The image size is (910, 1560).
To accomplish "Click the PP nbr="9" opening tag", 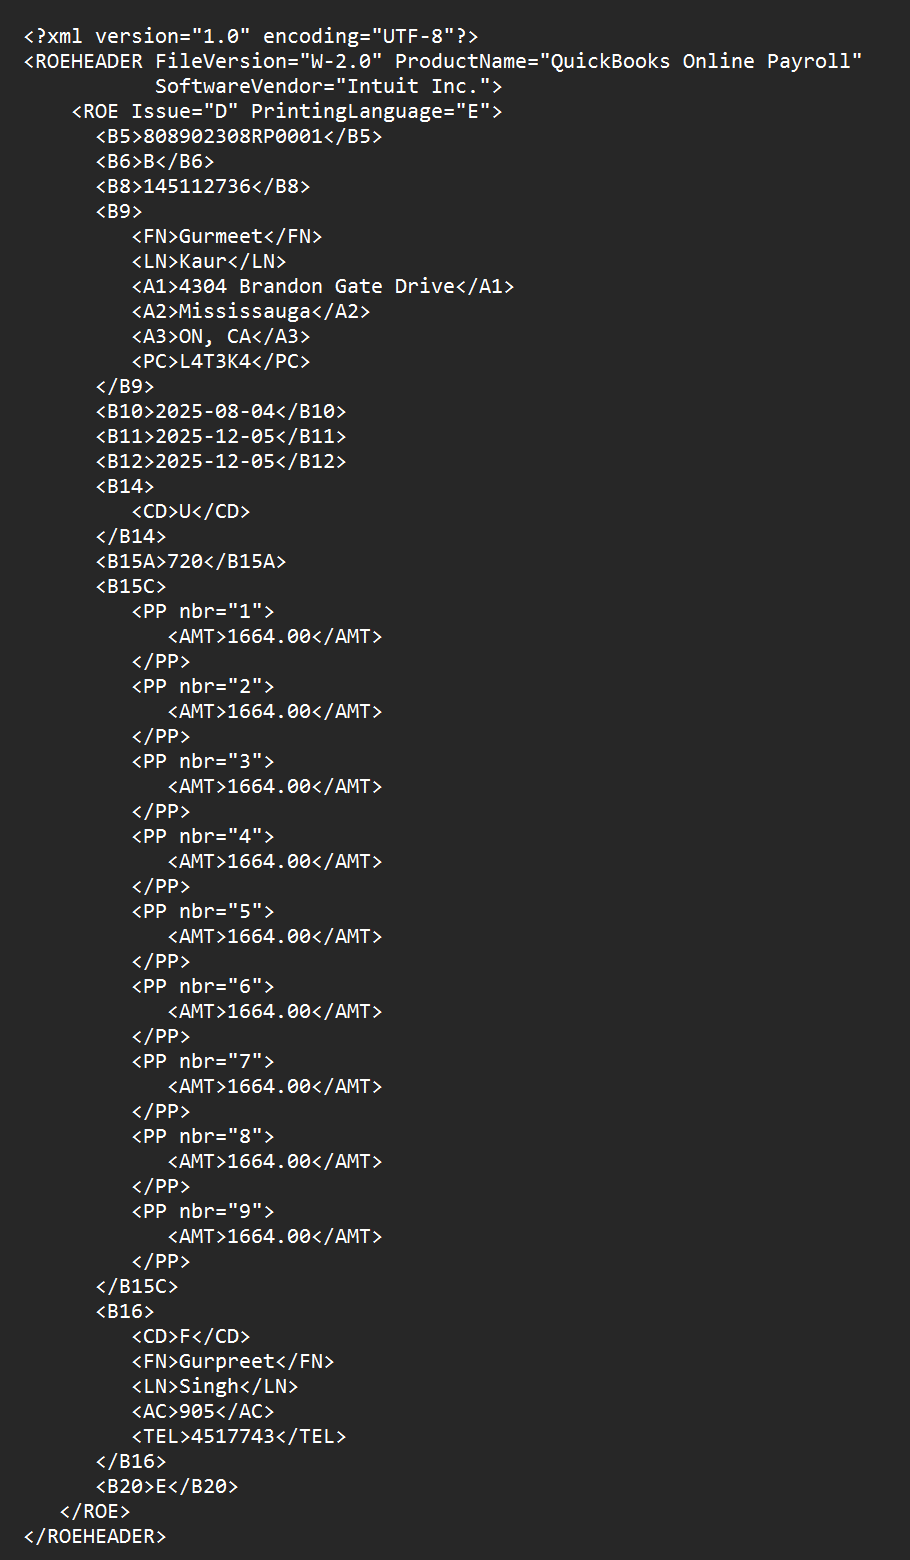I will pyautogui.click(x=202, y=1211).
